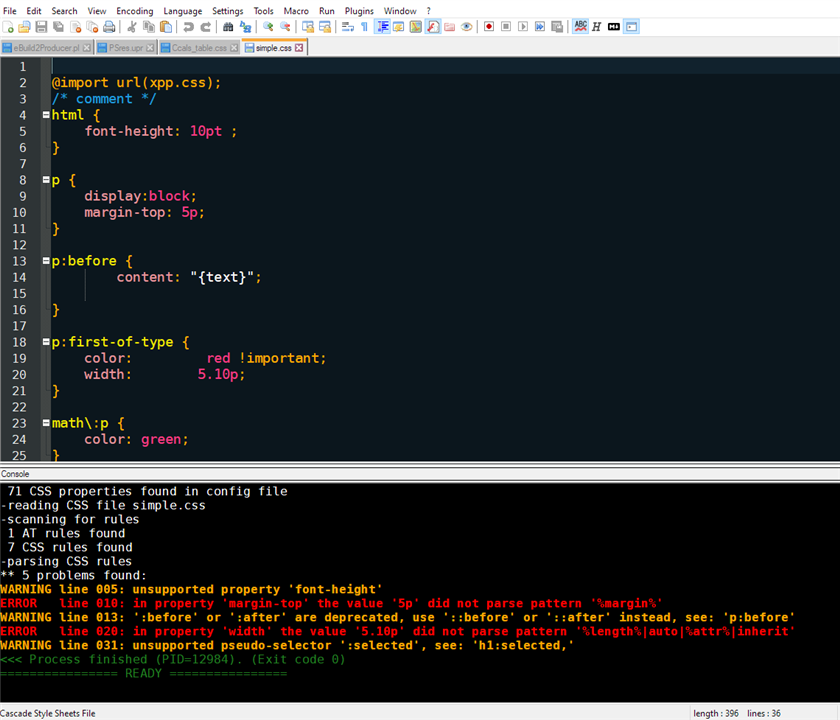This screenshot has height=720, width=840.
Task: Close the eBuild2Producer.pl tab
Action: tap(87, 48)
